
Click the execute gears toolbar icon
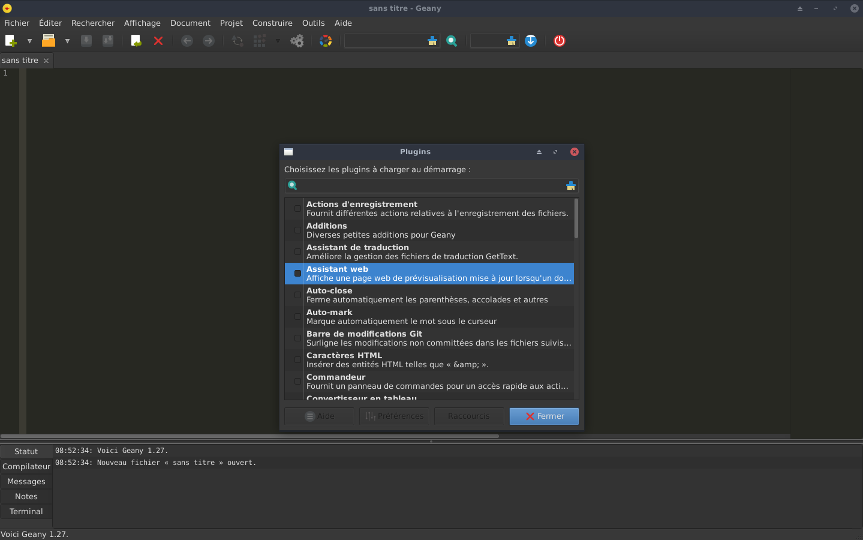(297, 41)
